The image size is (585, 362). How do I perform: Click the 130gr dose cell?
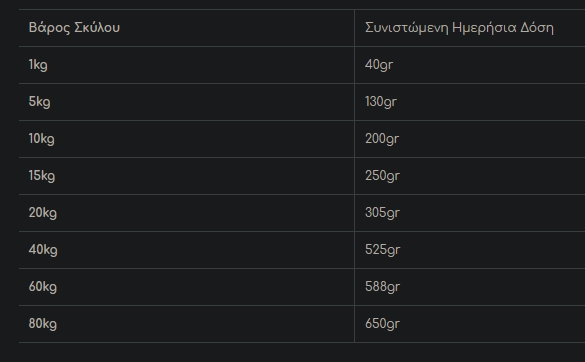click(x=470, y=102)
